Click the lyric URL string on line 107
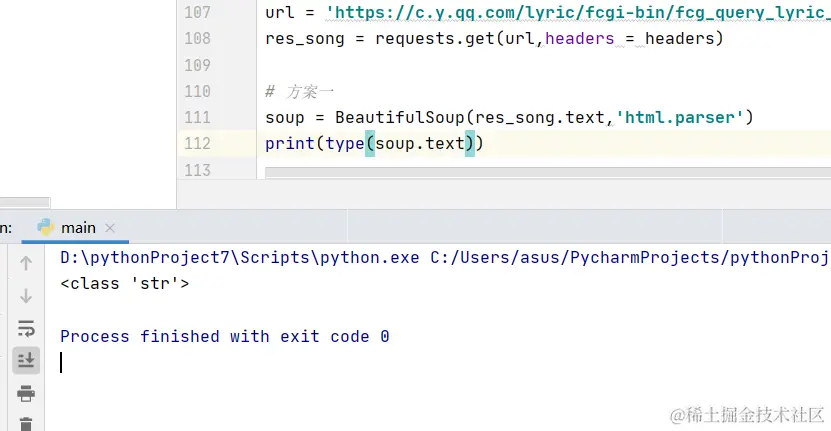Image resolution: width=831 pixels, height=431 pixels. pos(578,12)
